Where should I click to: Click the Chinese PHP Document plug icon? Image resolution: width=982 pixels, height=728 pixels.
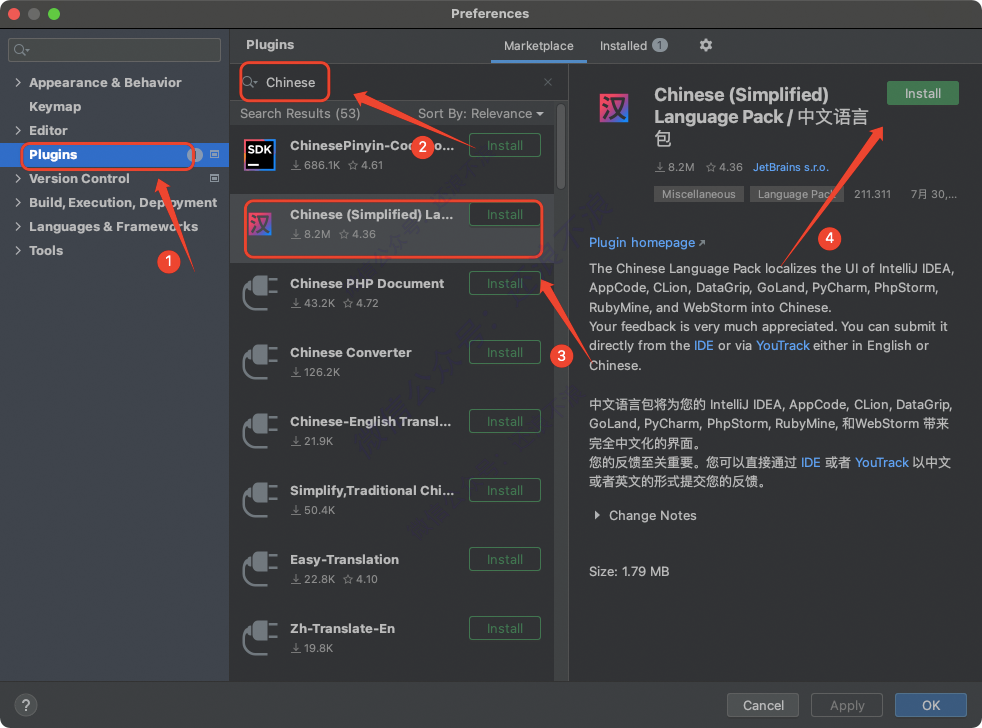260,293
